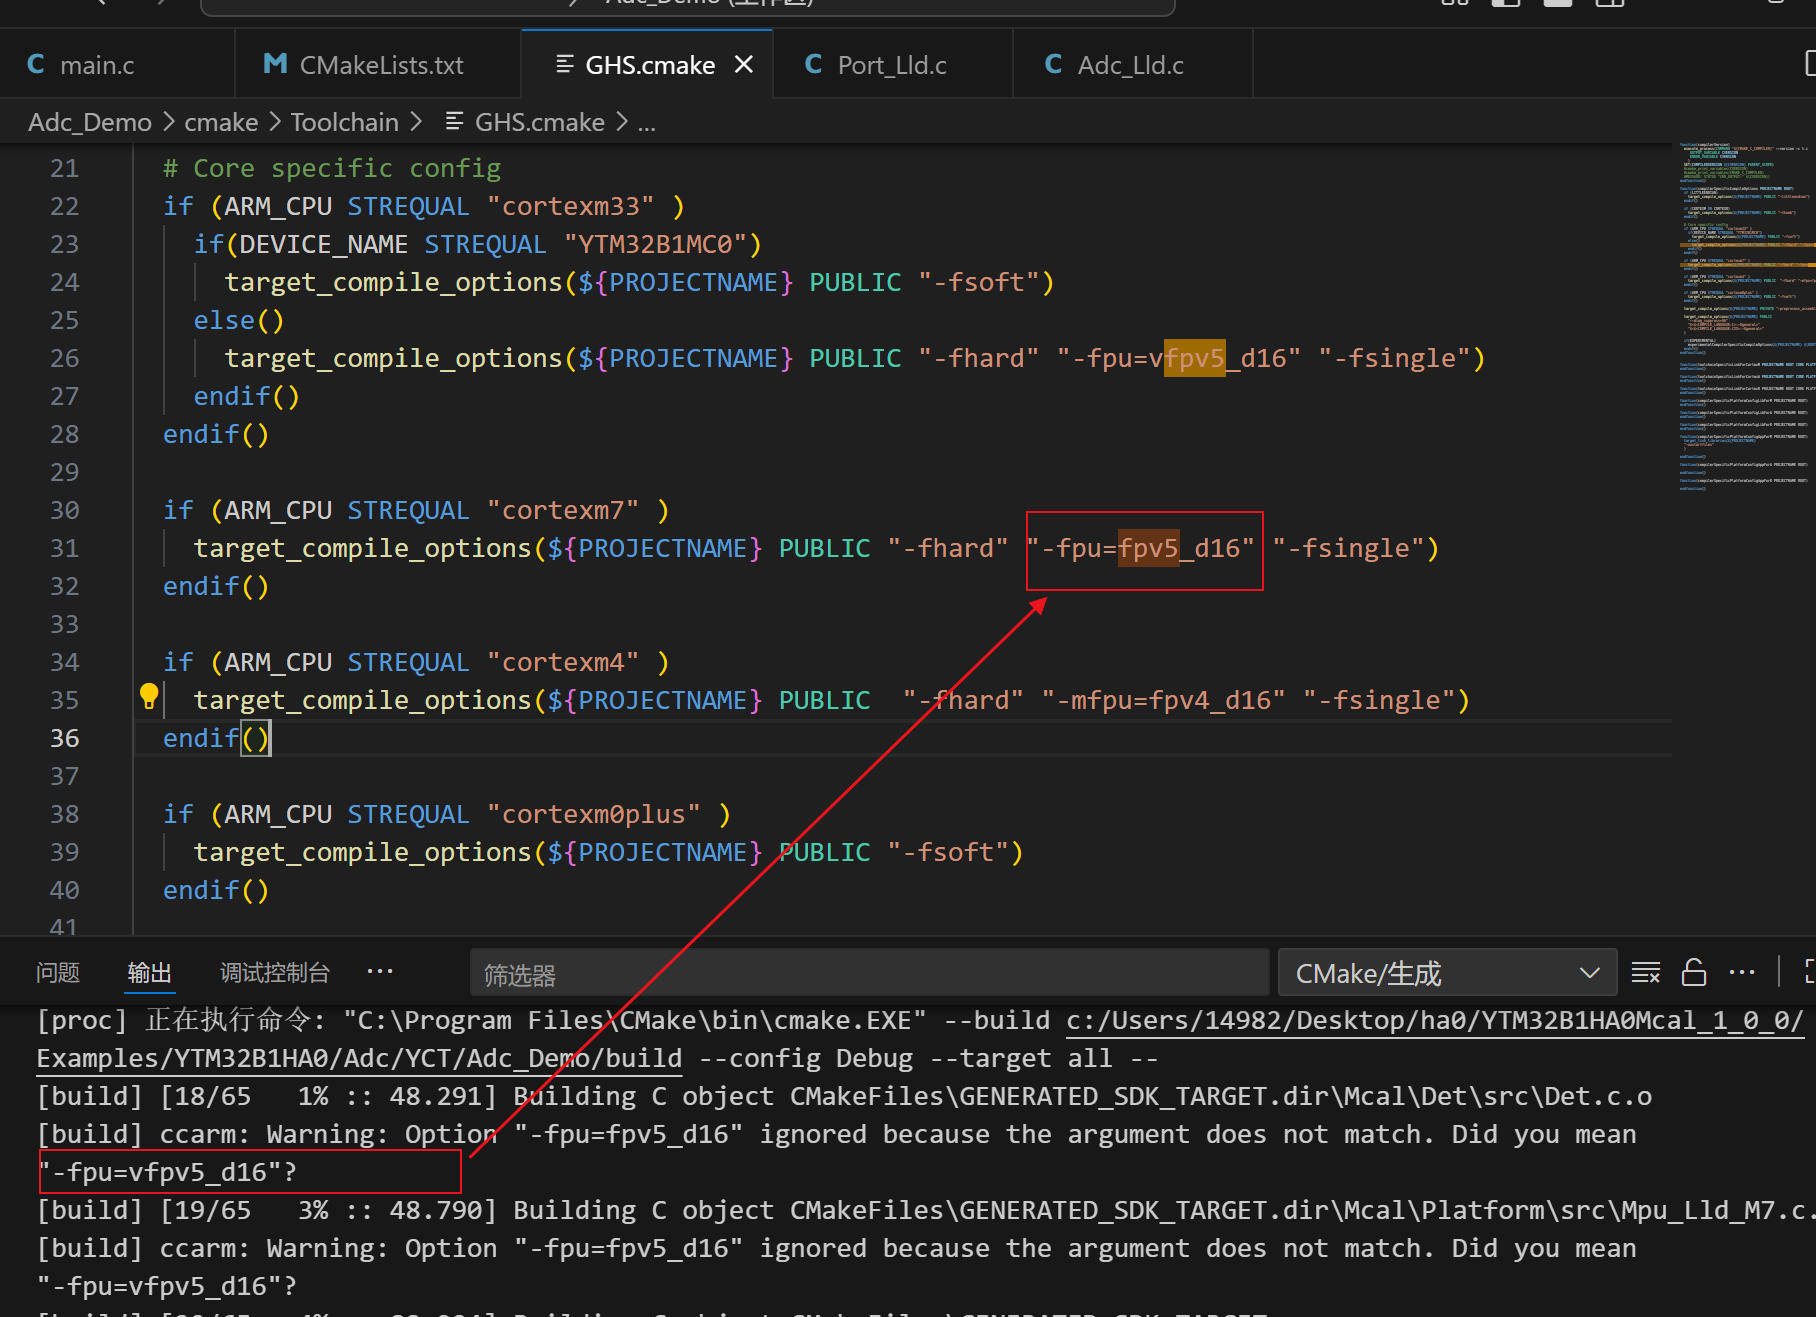Click "-mfpu=fpv4_d16" on line 35
This screenshot has height=1317, width=1816.
[1164, 700]
